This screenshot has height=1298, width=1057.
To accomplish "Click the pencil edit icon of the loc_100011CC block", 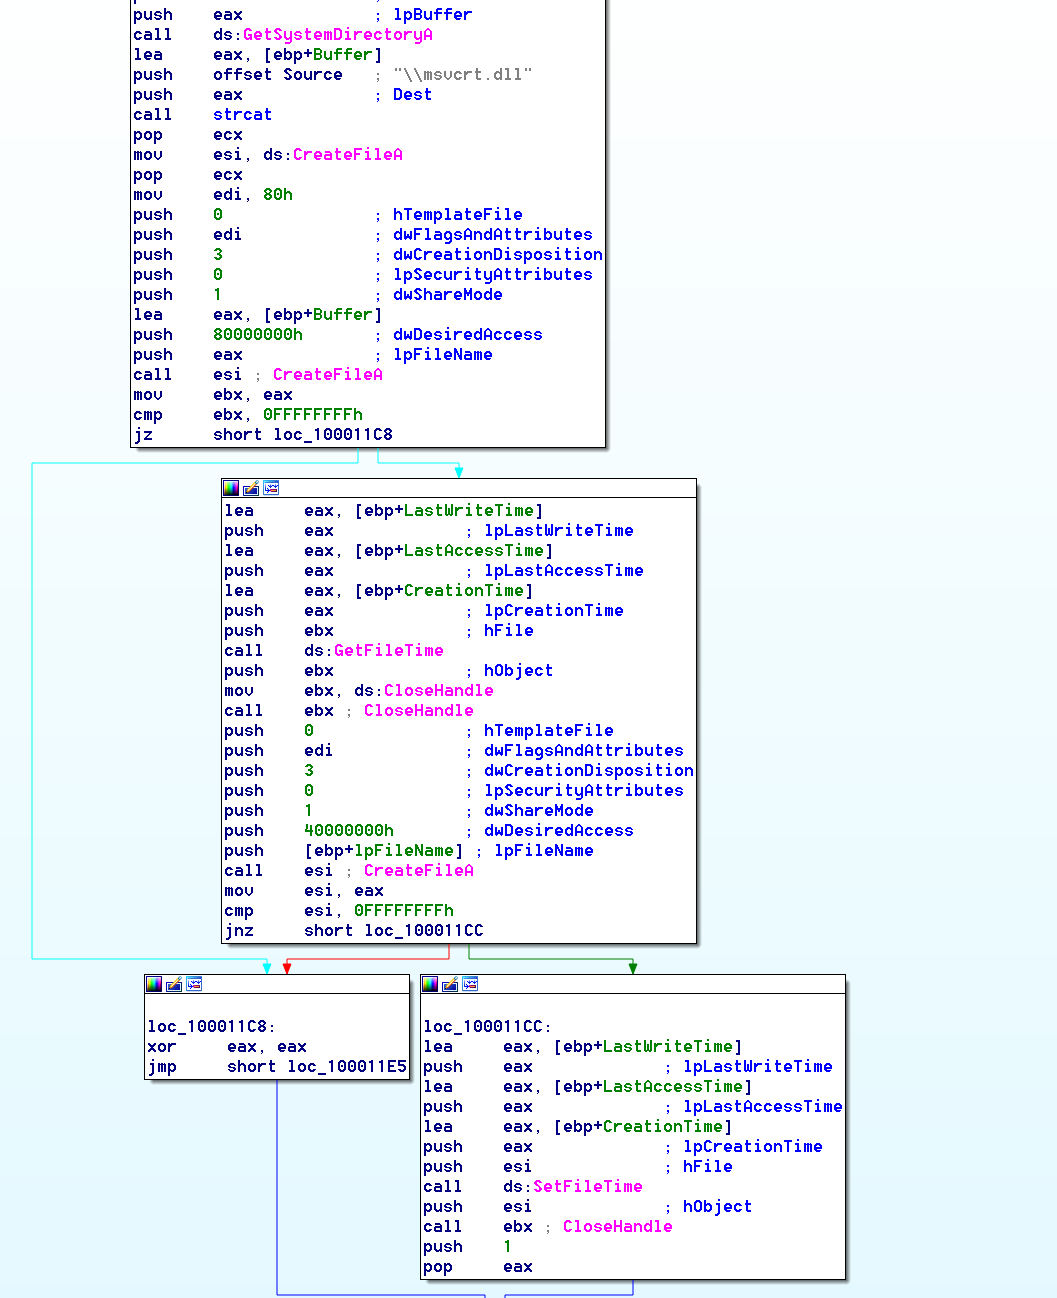I will [450, 984].
